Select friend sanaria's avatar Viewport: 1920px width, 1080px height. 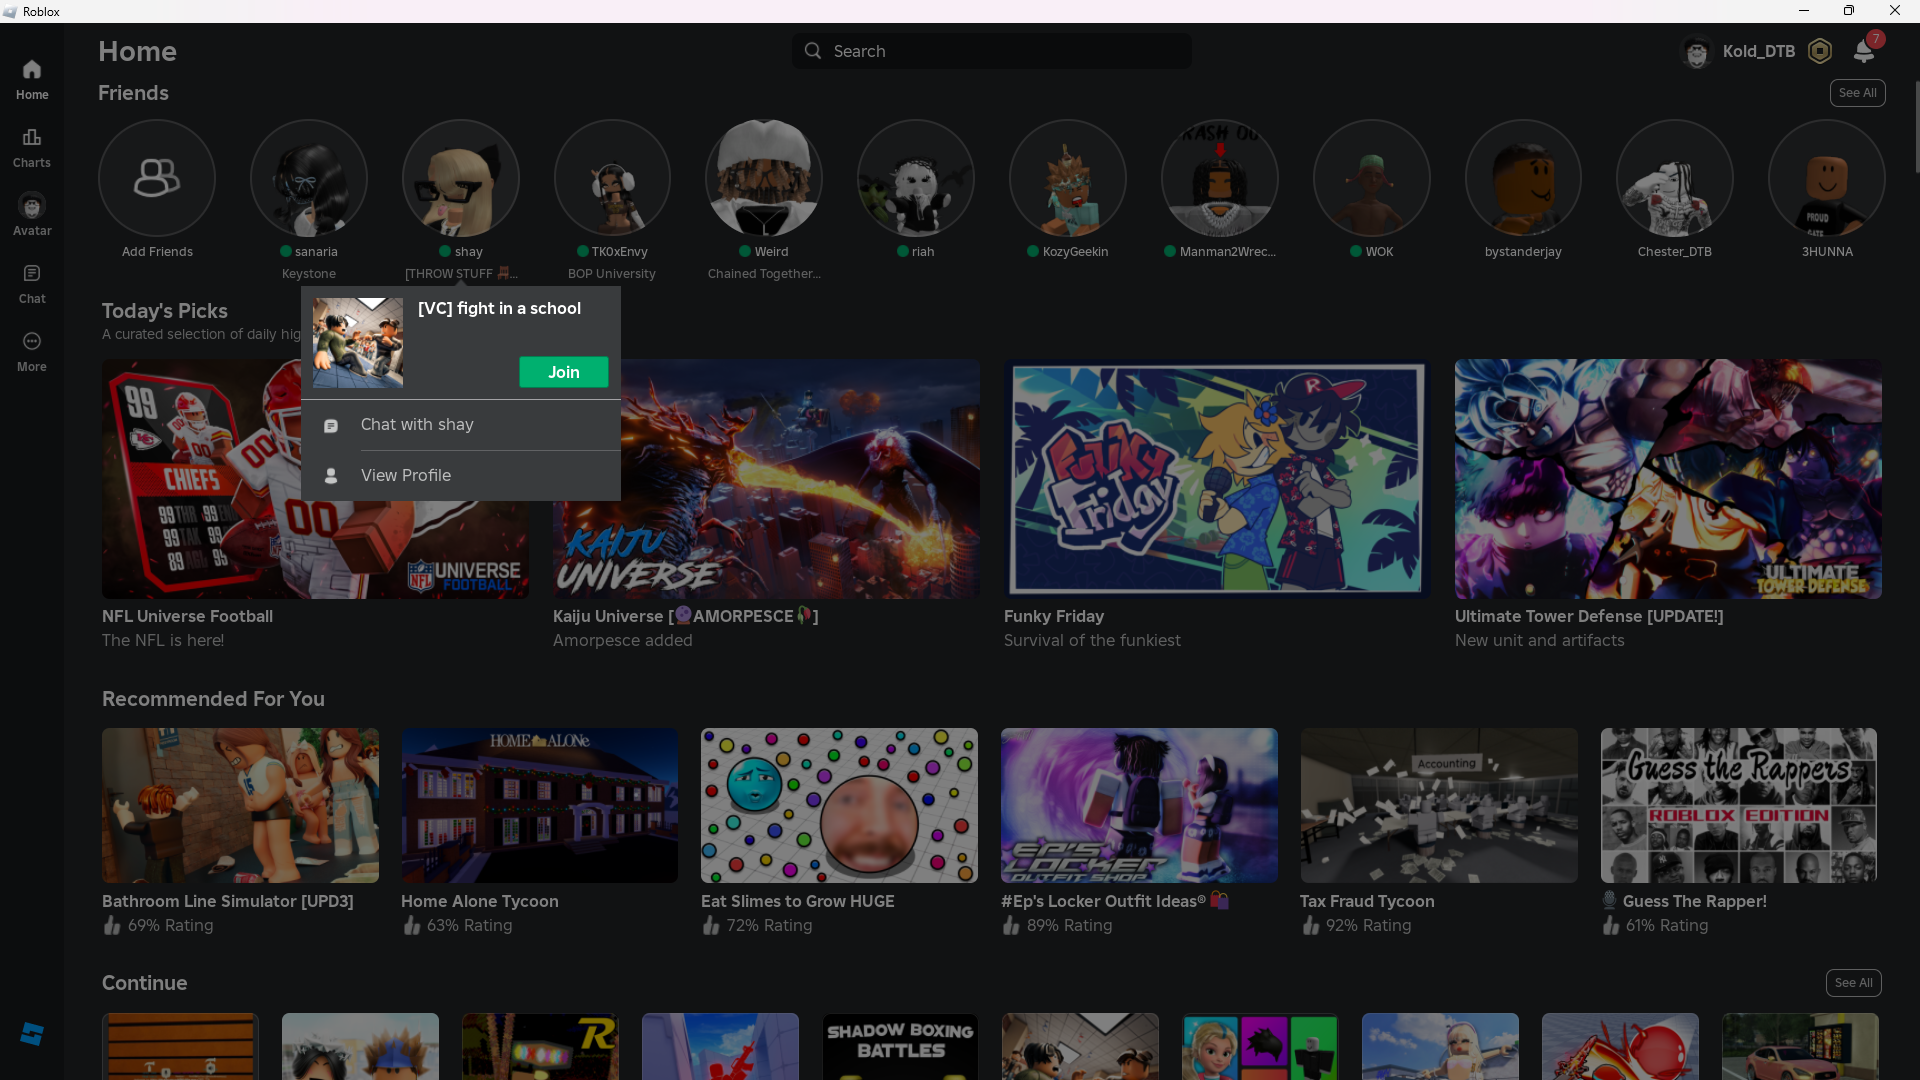[309, 178]
